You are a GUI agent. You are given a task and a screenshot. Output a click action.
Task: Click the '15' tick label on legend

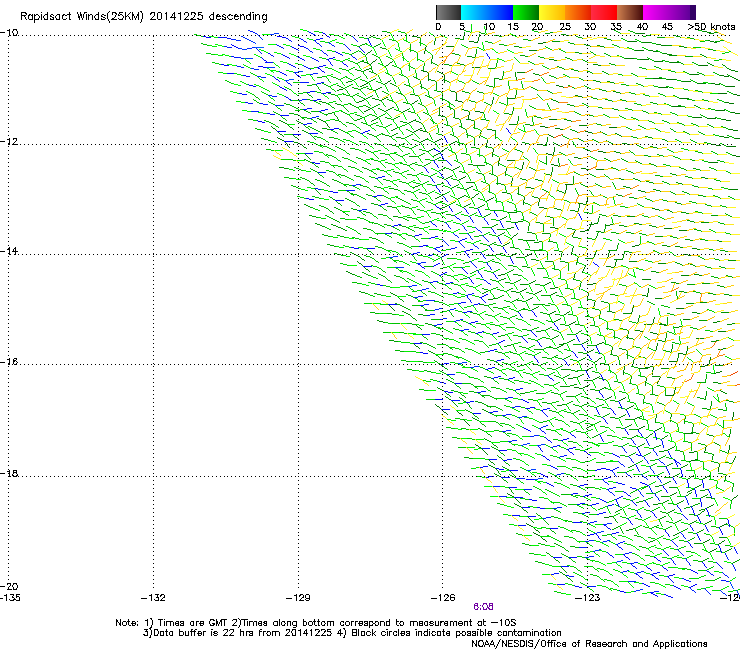[513, 27]
